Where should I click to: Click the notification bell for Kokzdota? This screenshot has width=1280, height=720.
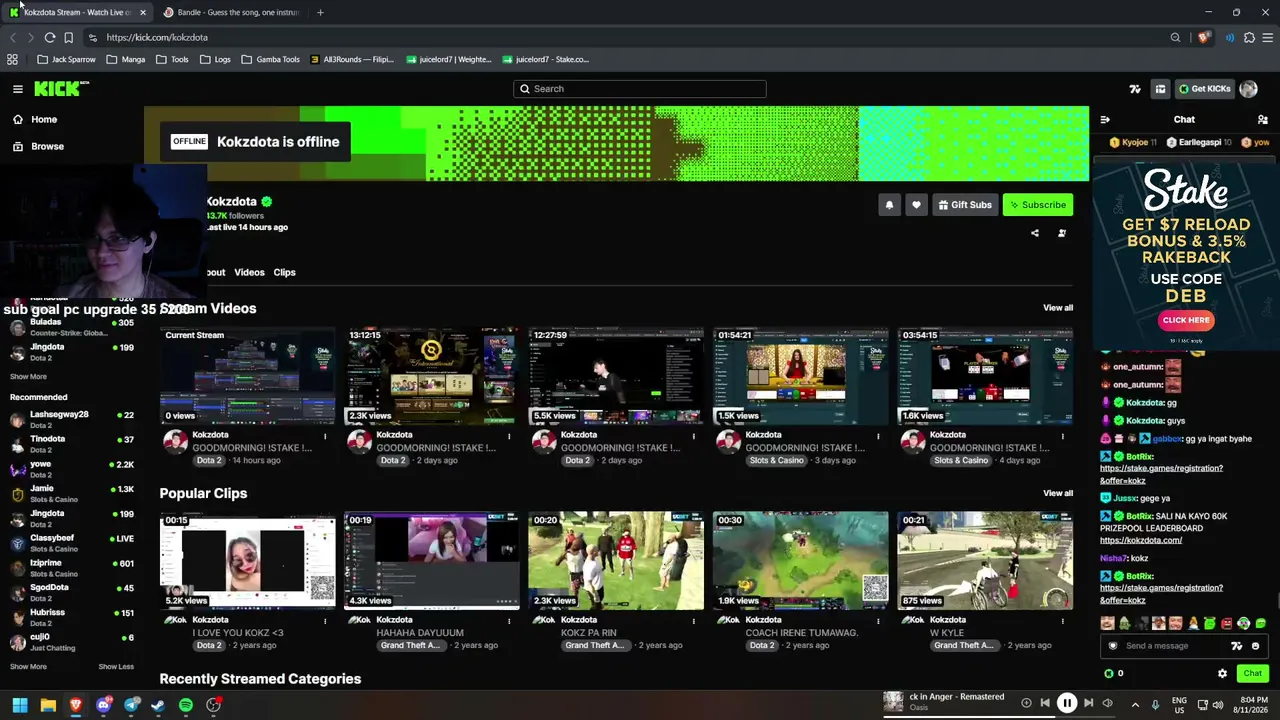[x=889, y=205]
